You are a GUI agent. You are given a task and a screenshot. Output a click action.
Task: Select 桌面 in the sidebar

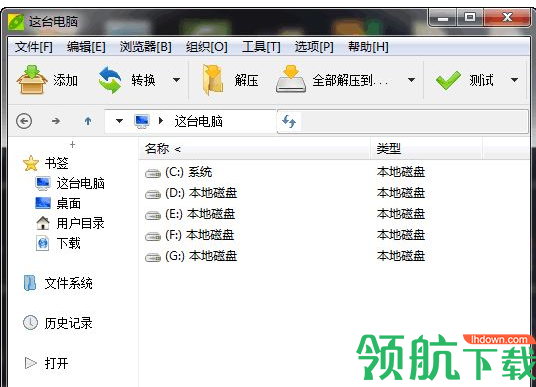pyautogui.click(x=58, y=203)
